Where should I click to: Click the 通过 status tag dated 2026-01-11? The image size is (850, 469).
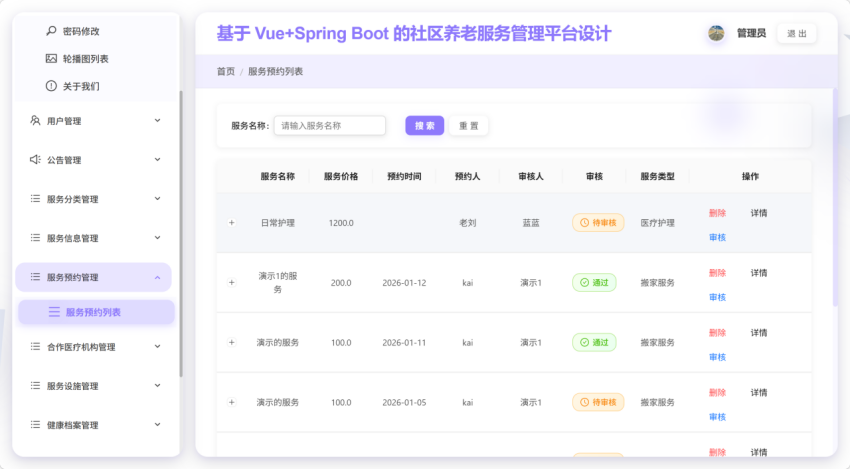(x=594, y=342)
